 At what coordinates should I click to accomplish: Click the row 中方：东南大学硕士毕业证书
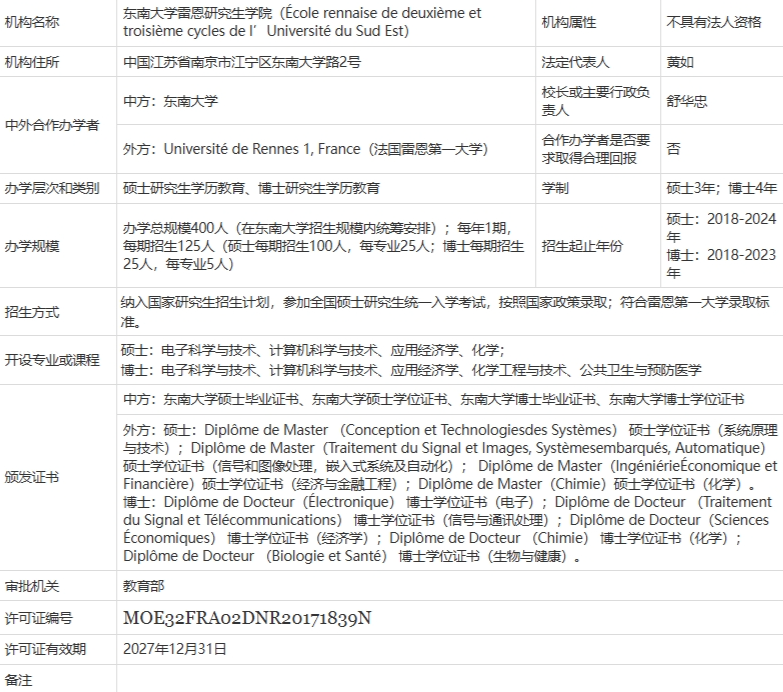point(433,399)
